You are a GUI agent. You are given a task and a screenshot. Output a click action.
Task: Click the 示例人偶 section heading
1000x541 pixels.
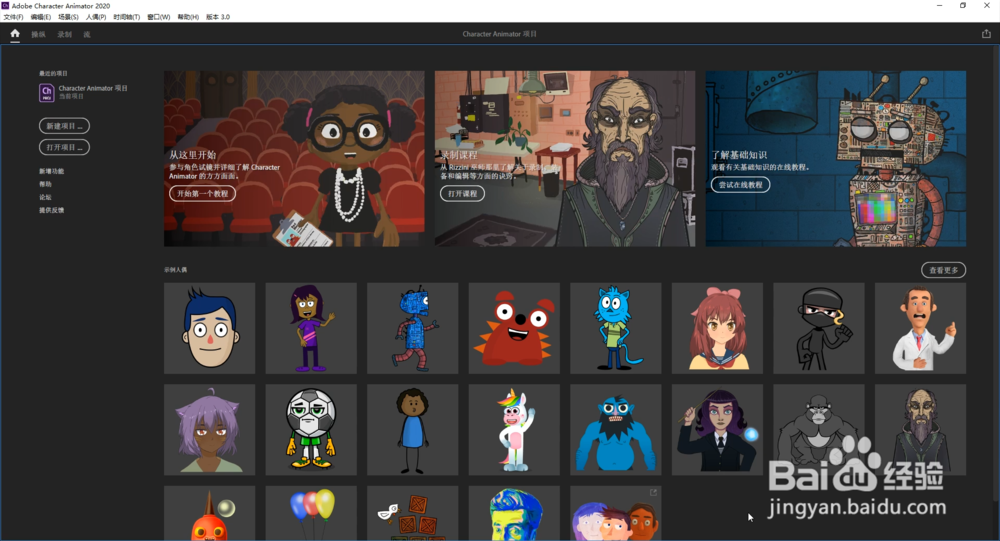[175, 270]
